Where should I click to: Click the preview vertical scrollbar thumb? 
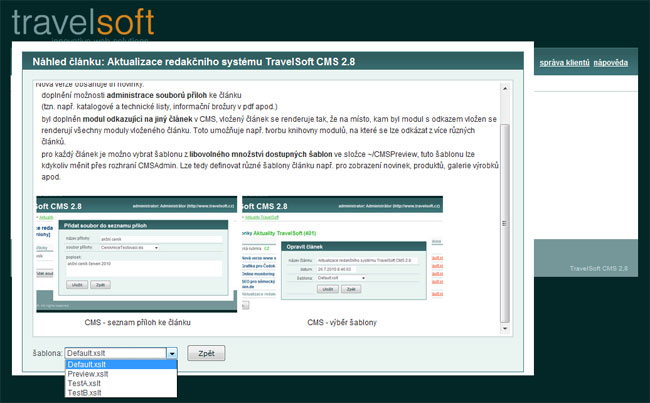[x=505, y=223]
